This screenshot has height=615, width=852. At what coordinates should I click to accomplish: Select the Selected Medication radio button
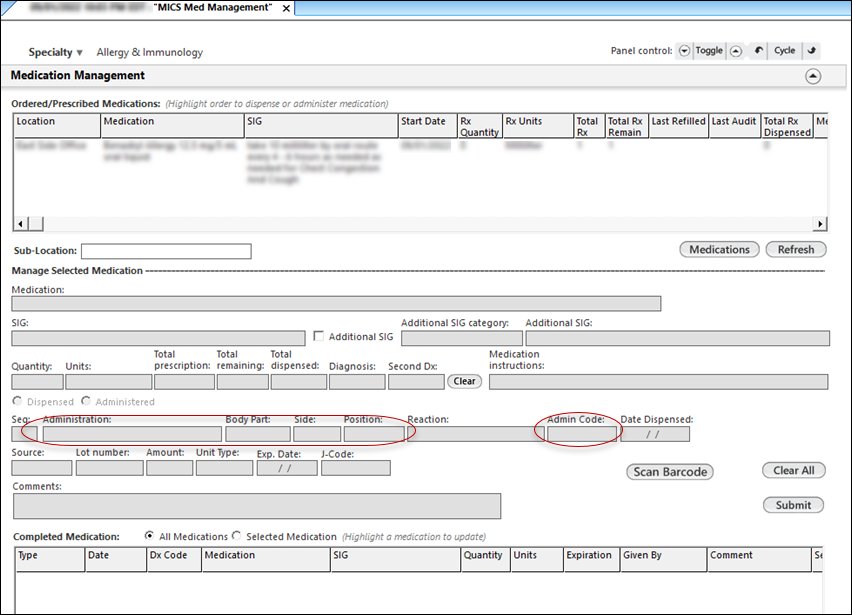[236, 536]
